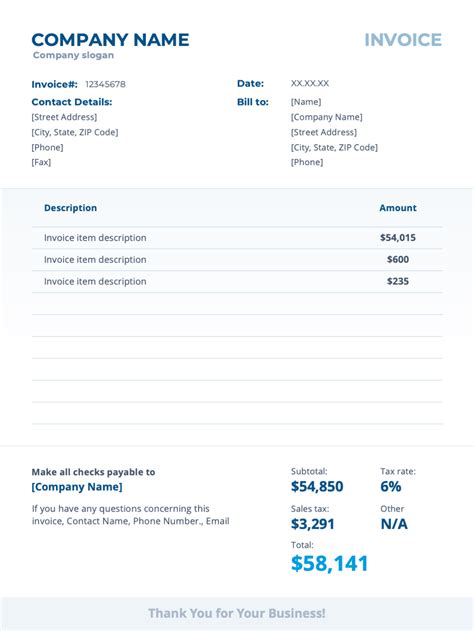Click the COMPANY NAME heading

[110, 40]
